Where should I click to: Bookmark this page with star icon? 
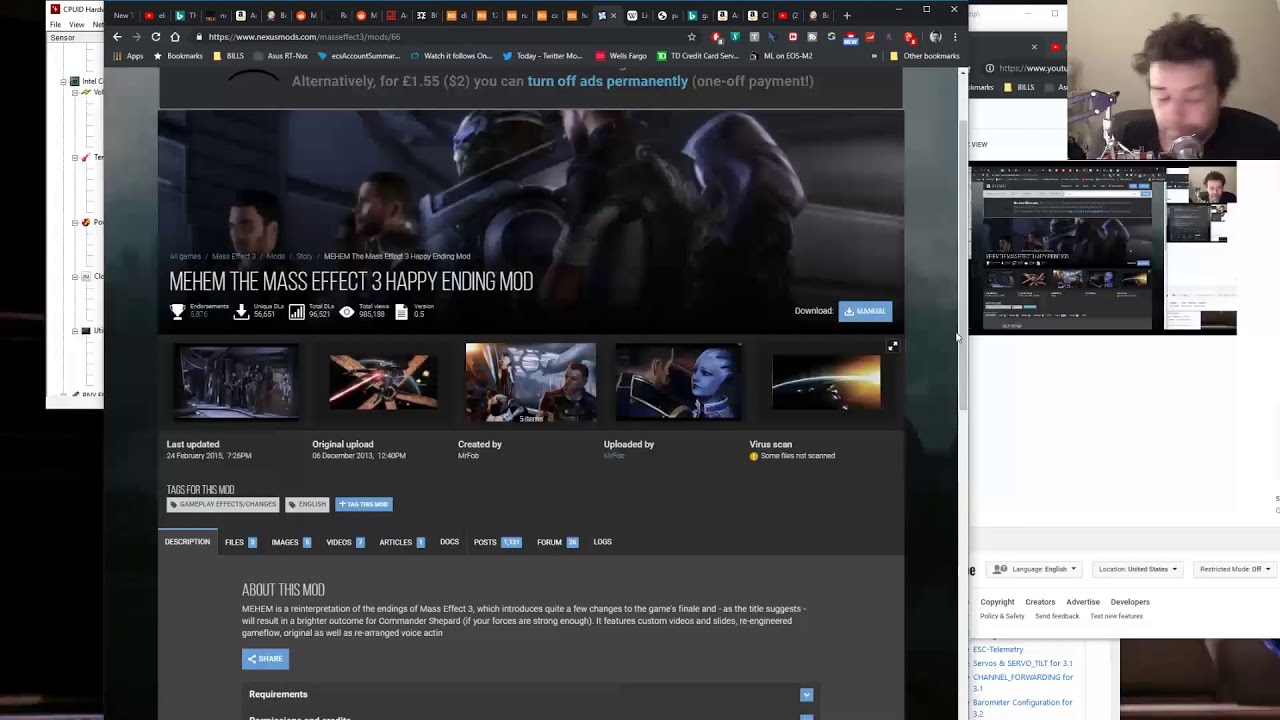click(691, 36)
